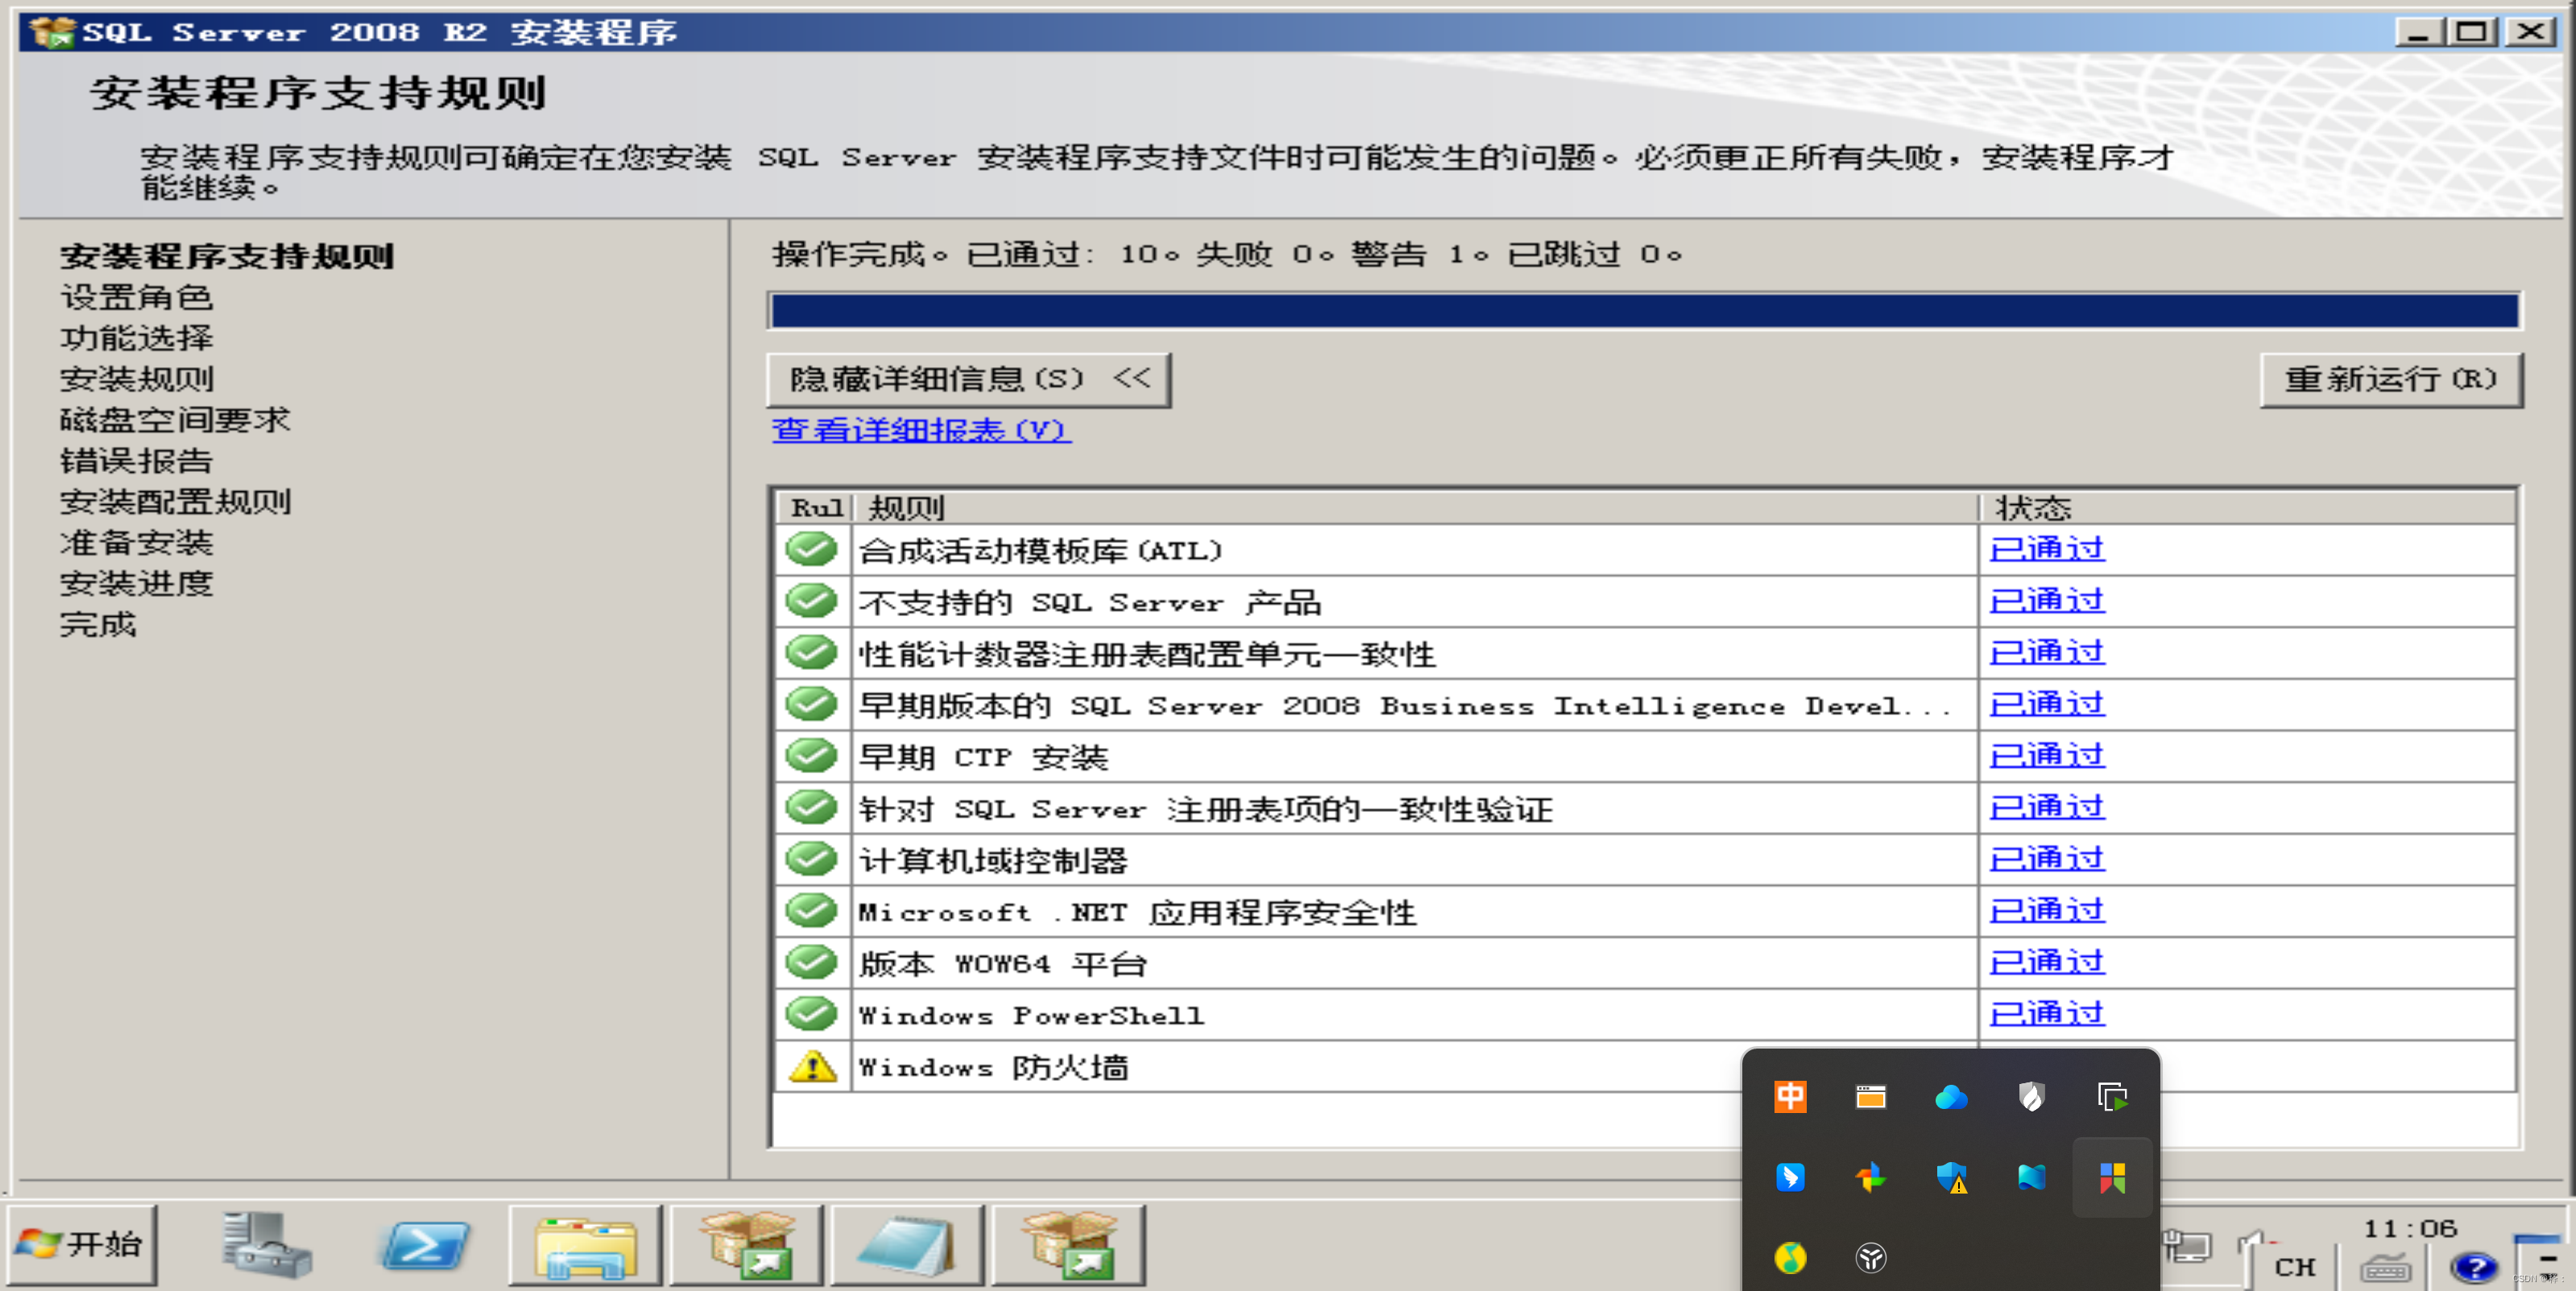The height and width of the screenshot is (1291, 2576).
Task: Open the 查看详细报表(V) link
Action: pos(921,430)
